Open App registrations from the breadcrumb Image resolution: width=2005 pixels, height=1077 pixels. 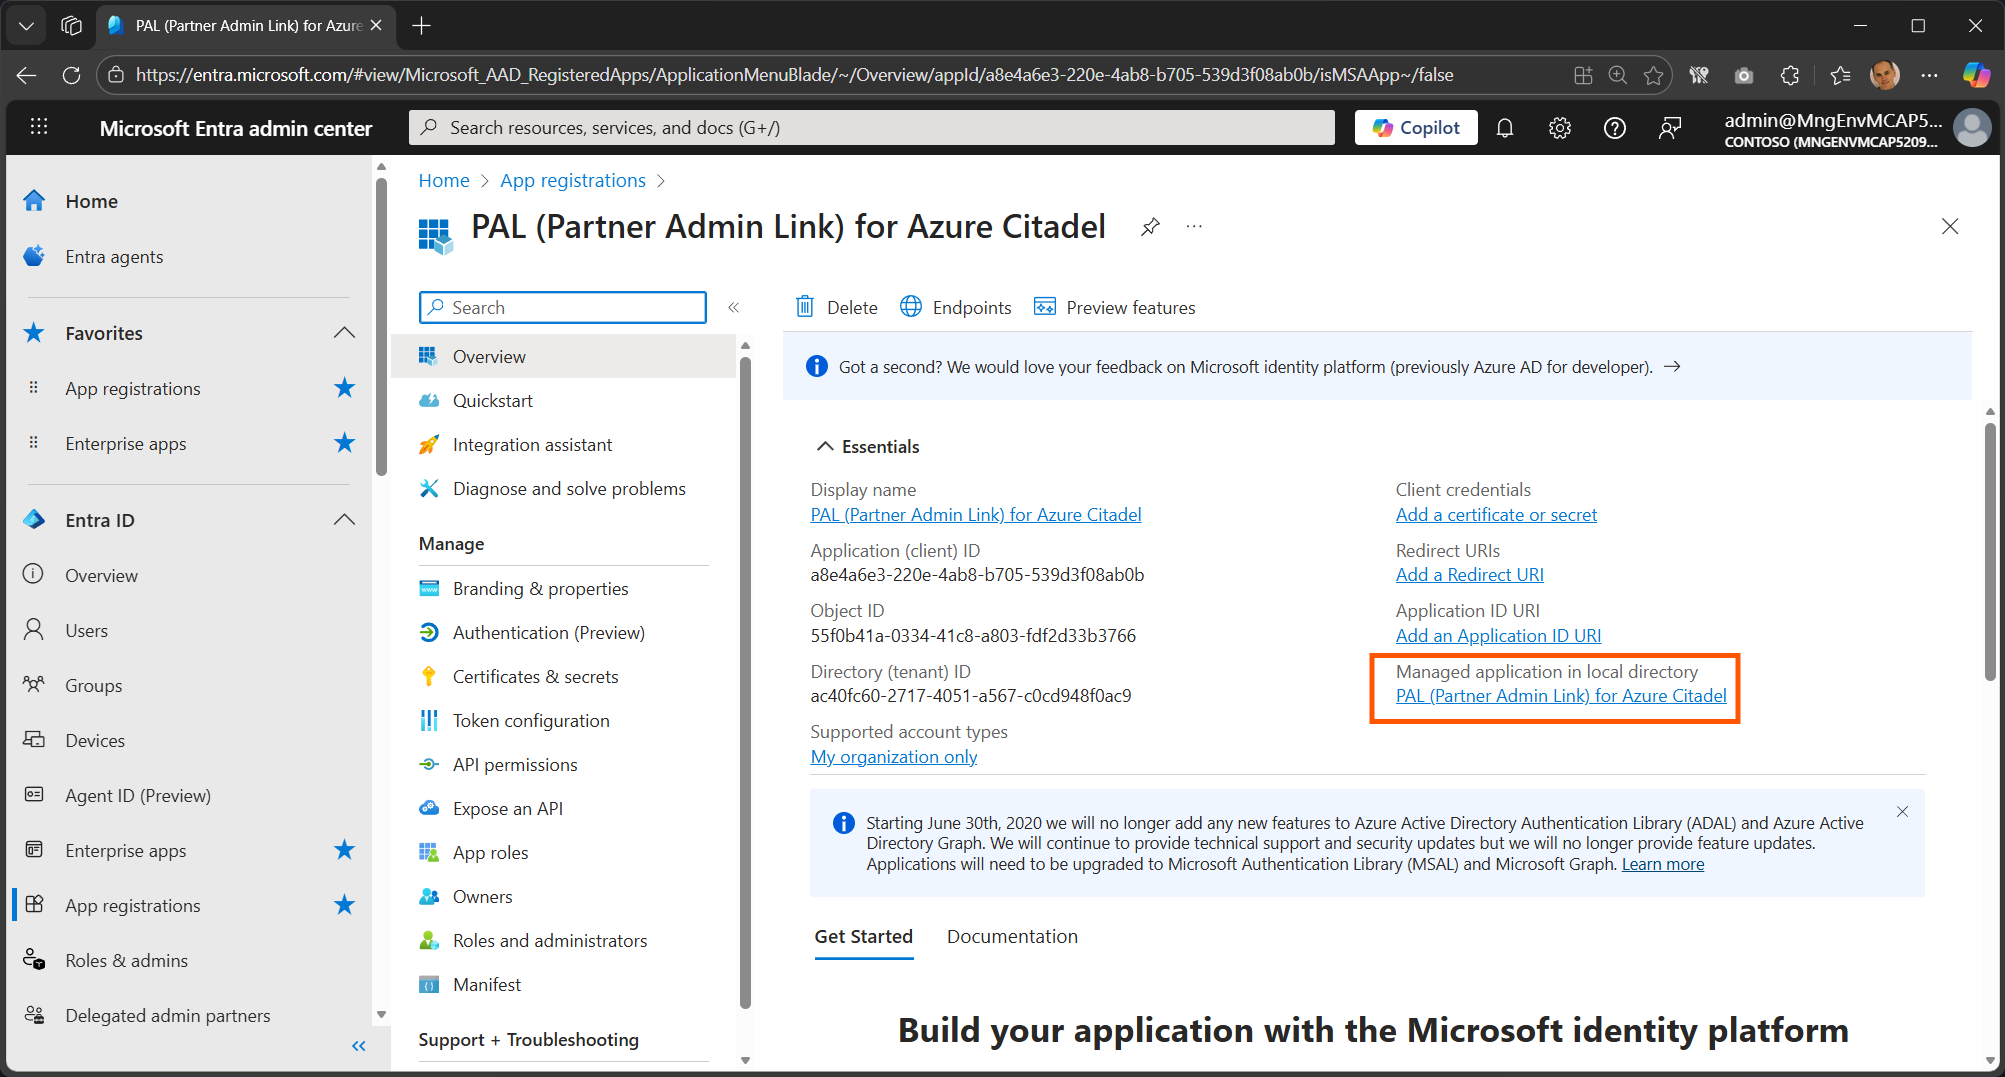coord(573,180)
